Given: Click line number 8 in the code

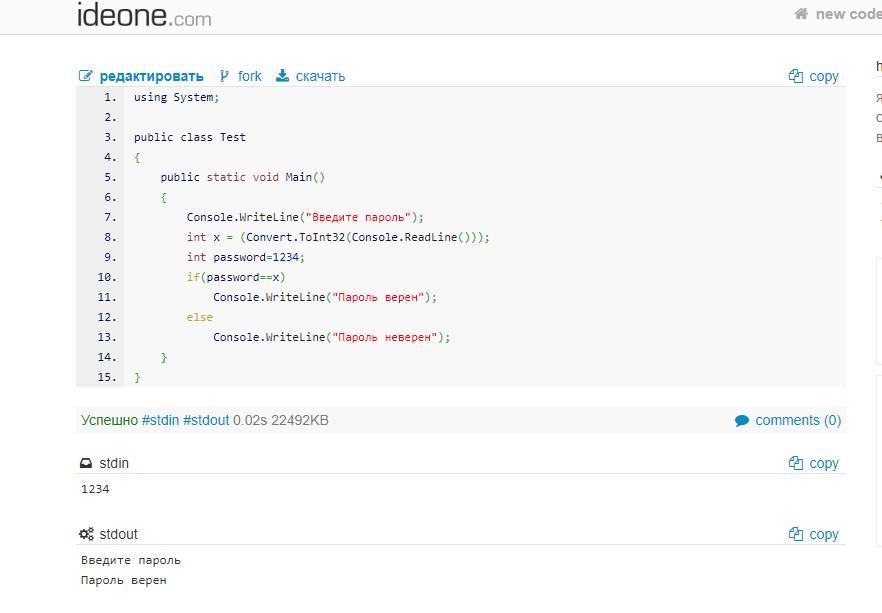Looking at the screenshot, I should tap(108, 237).
